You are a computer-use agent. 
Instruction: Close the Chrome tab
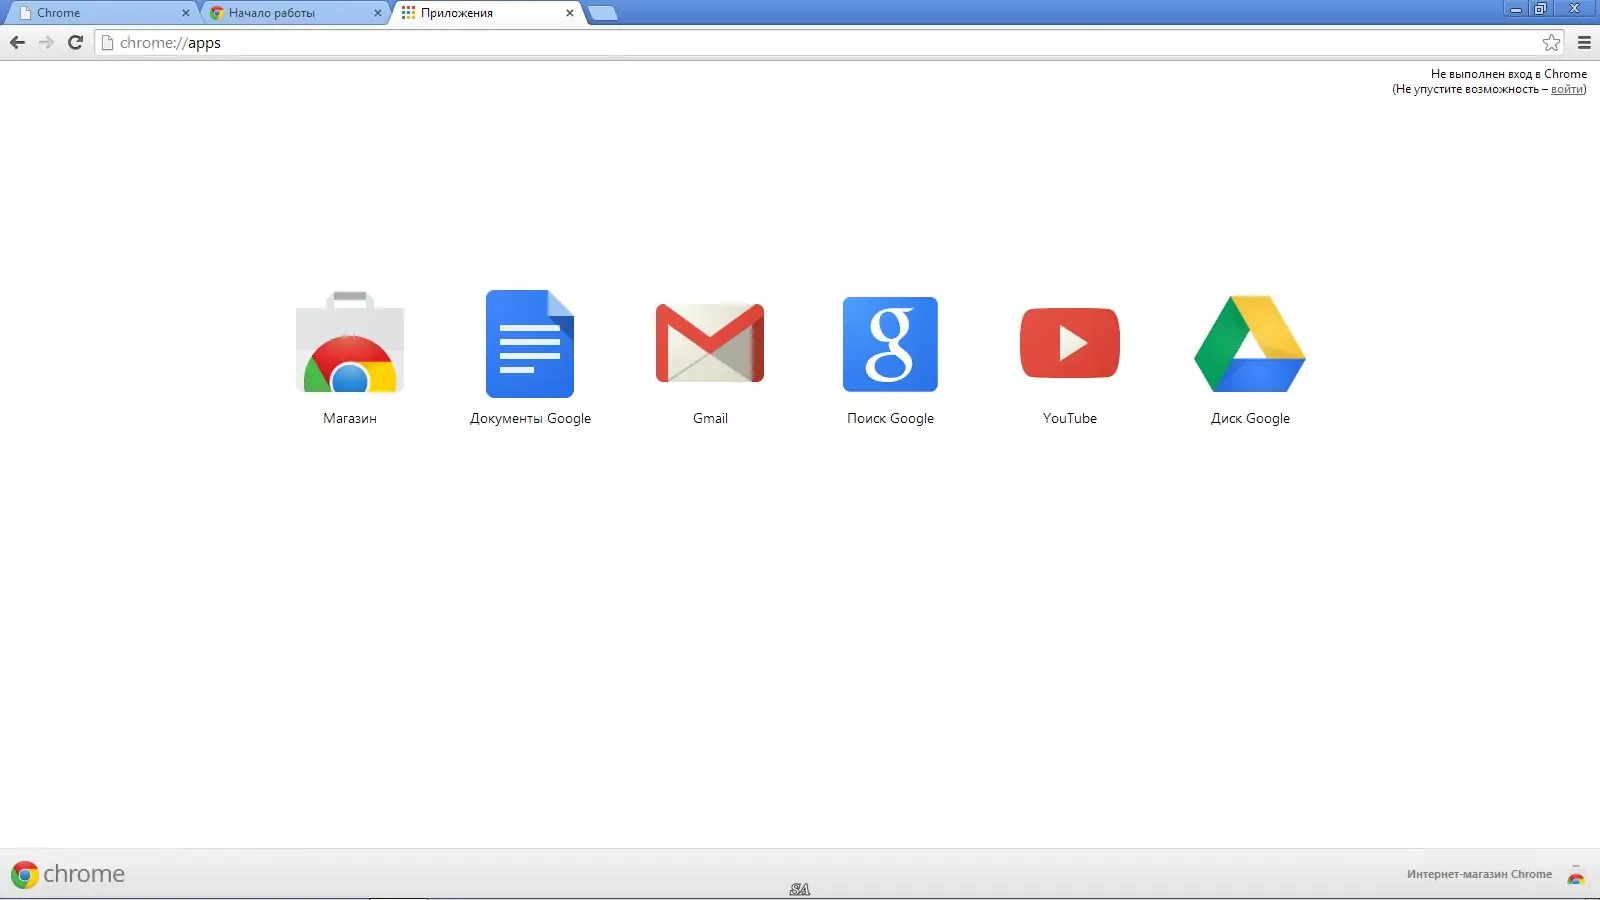pos(186,13)
